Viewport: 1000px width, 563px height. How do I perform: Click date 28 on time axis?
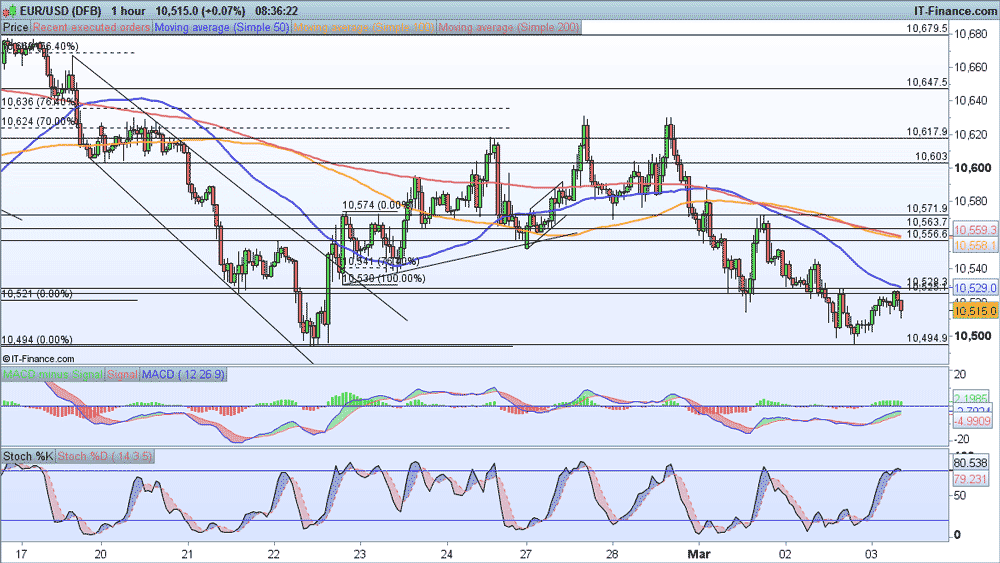tap(613, 553)
